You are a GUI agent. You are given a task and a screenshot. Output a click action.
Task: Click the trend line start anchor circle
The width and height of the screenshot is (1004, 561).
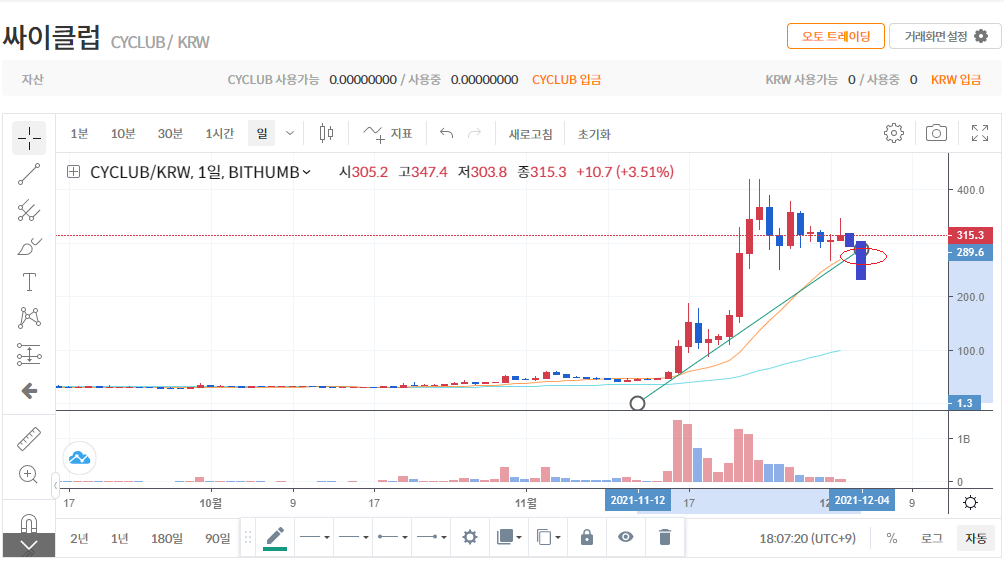tap(637, 403)
